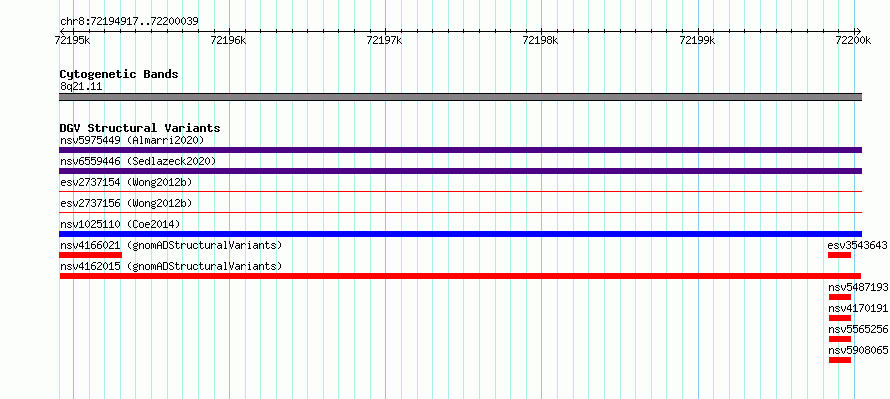
Task: Open the nsv6559446 (Sedlazeck2020) variant label
Action: coord(138,161)
